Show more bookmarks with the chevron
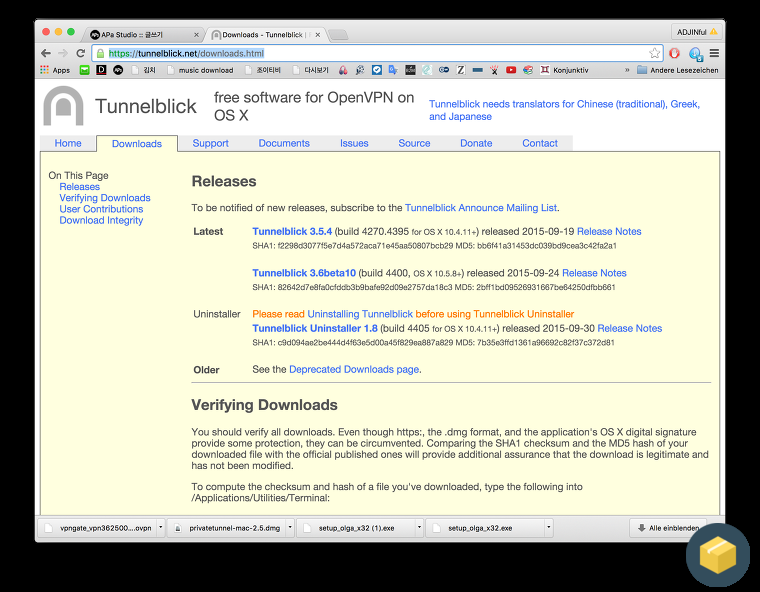Viewport: 760px width, 592px height. (627, 70)
